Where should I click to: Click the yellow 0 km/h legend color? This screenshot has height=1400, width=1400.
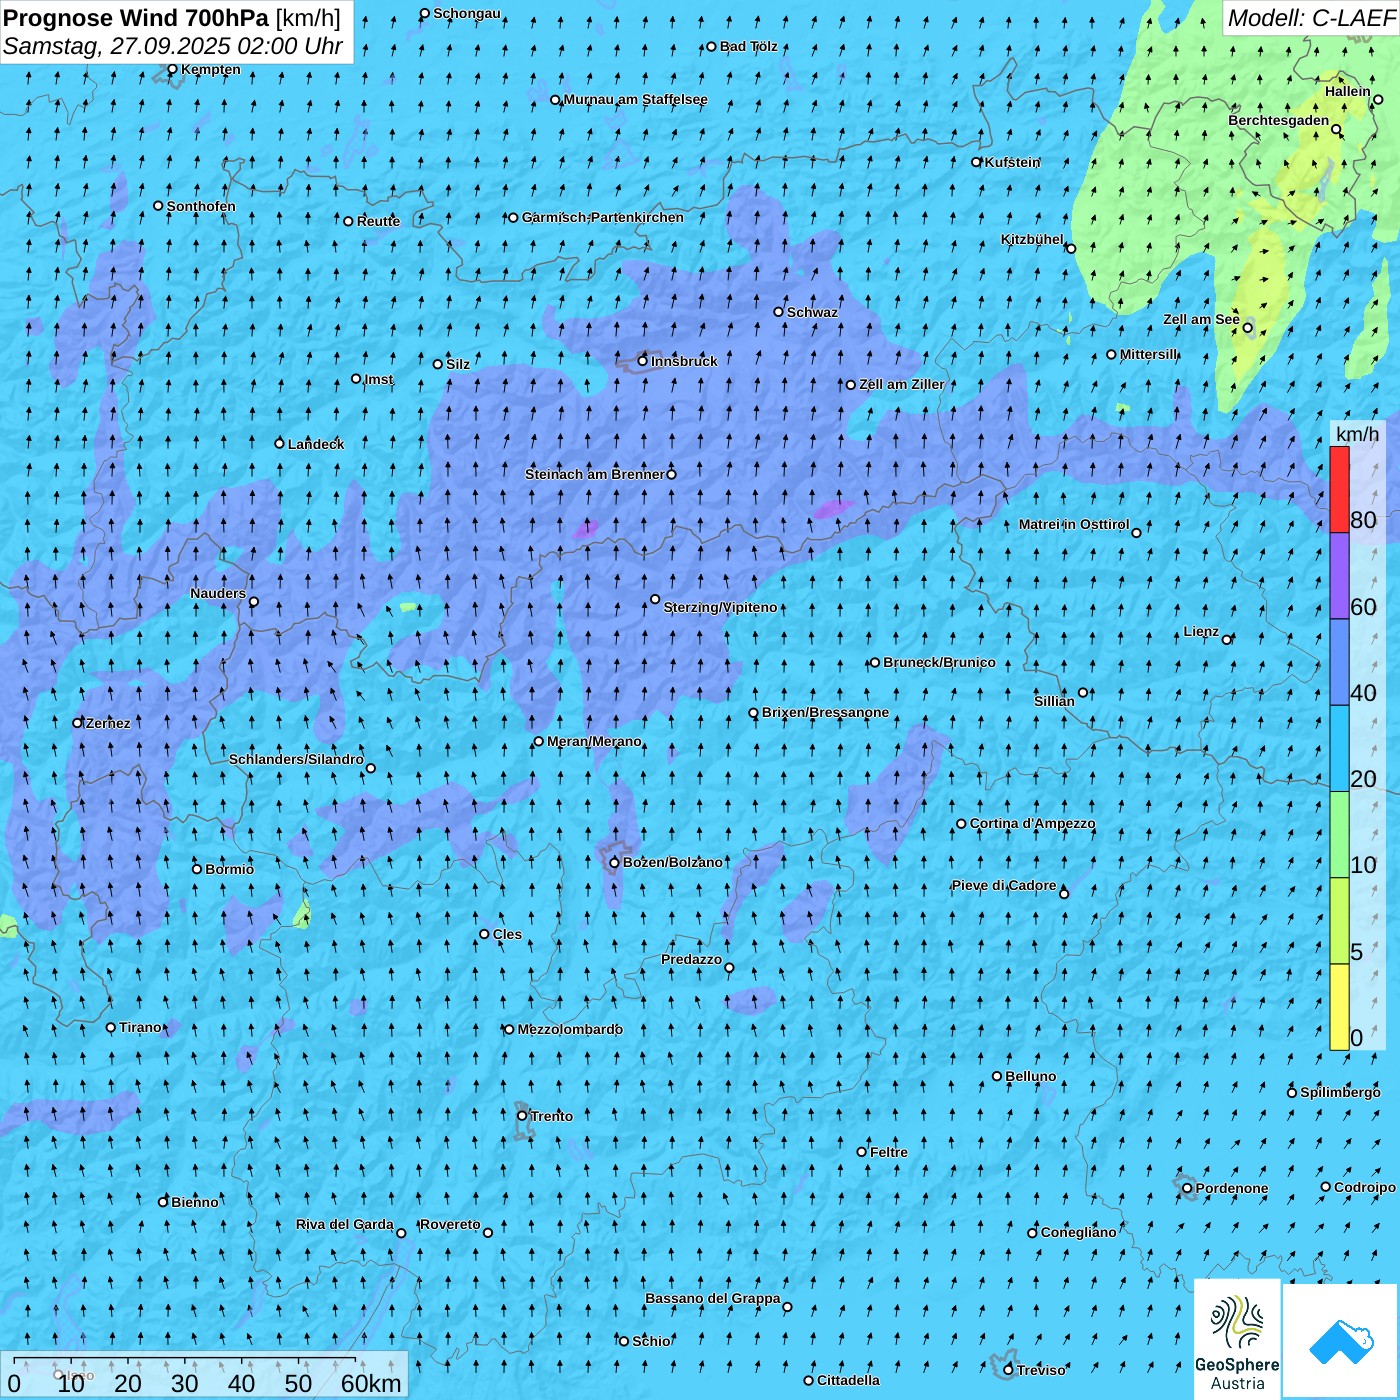tap(1339, 1007)
